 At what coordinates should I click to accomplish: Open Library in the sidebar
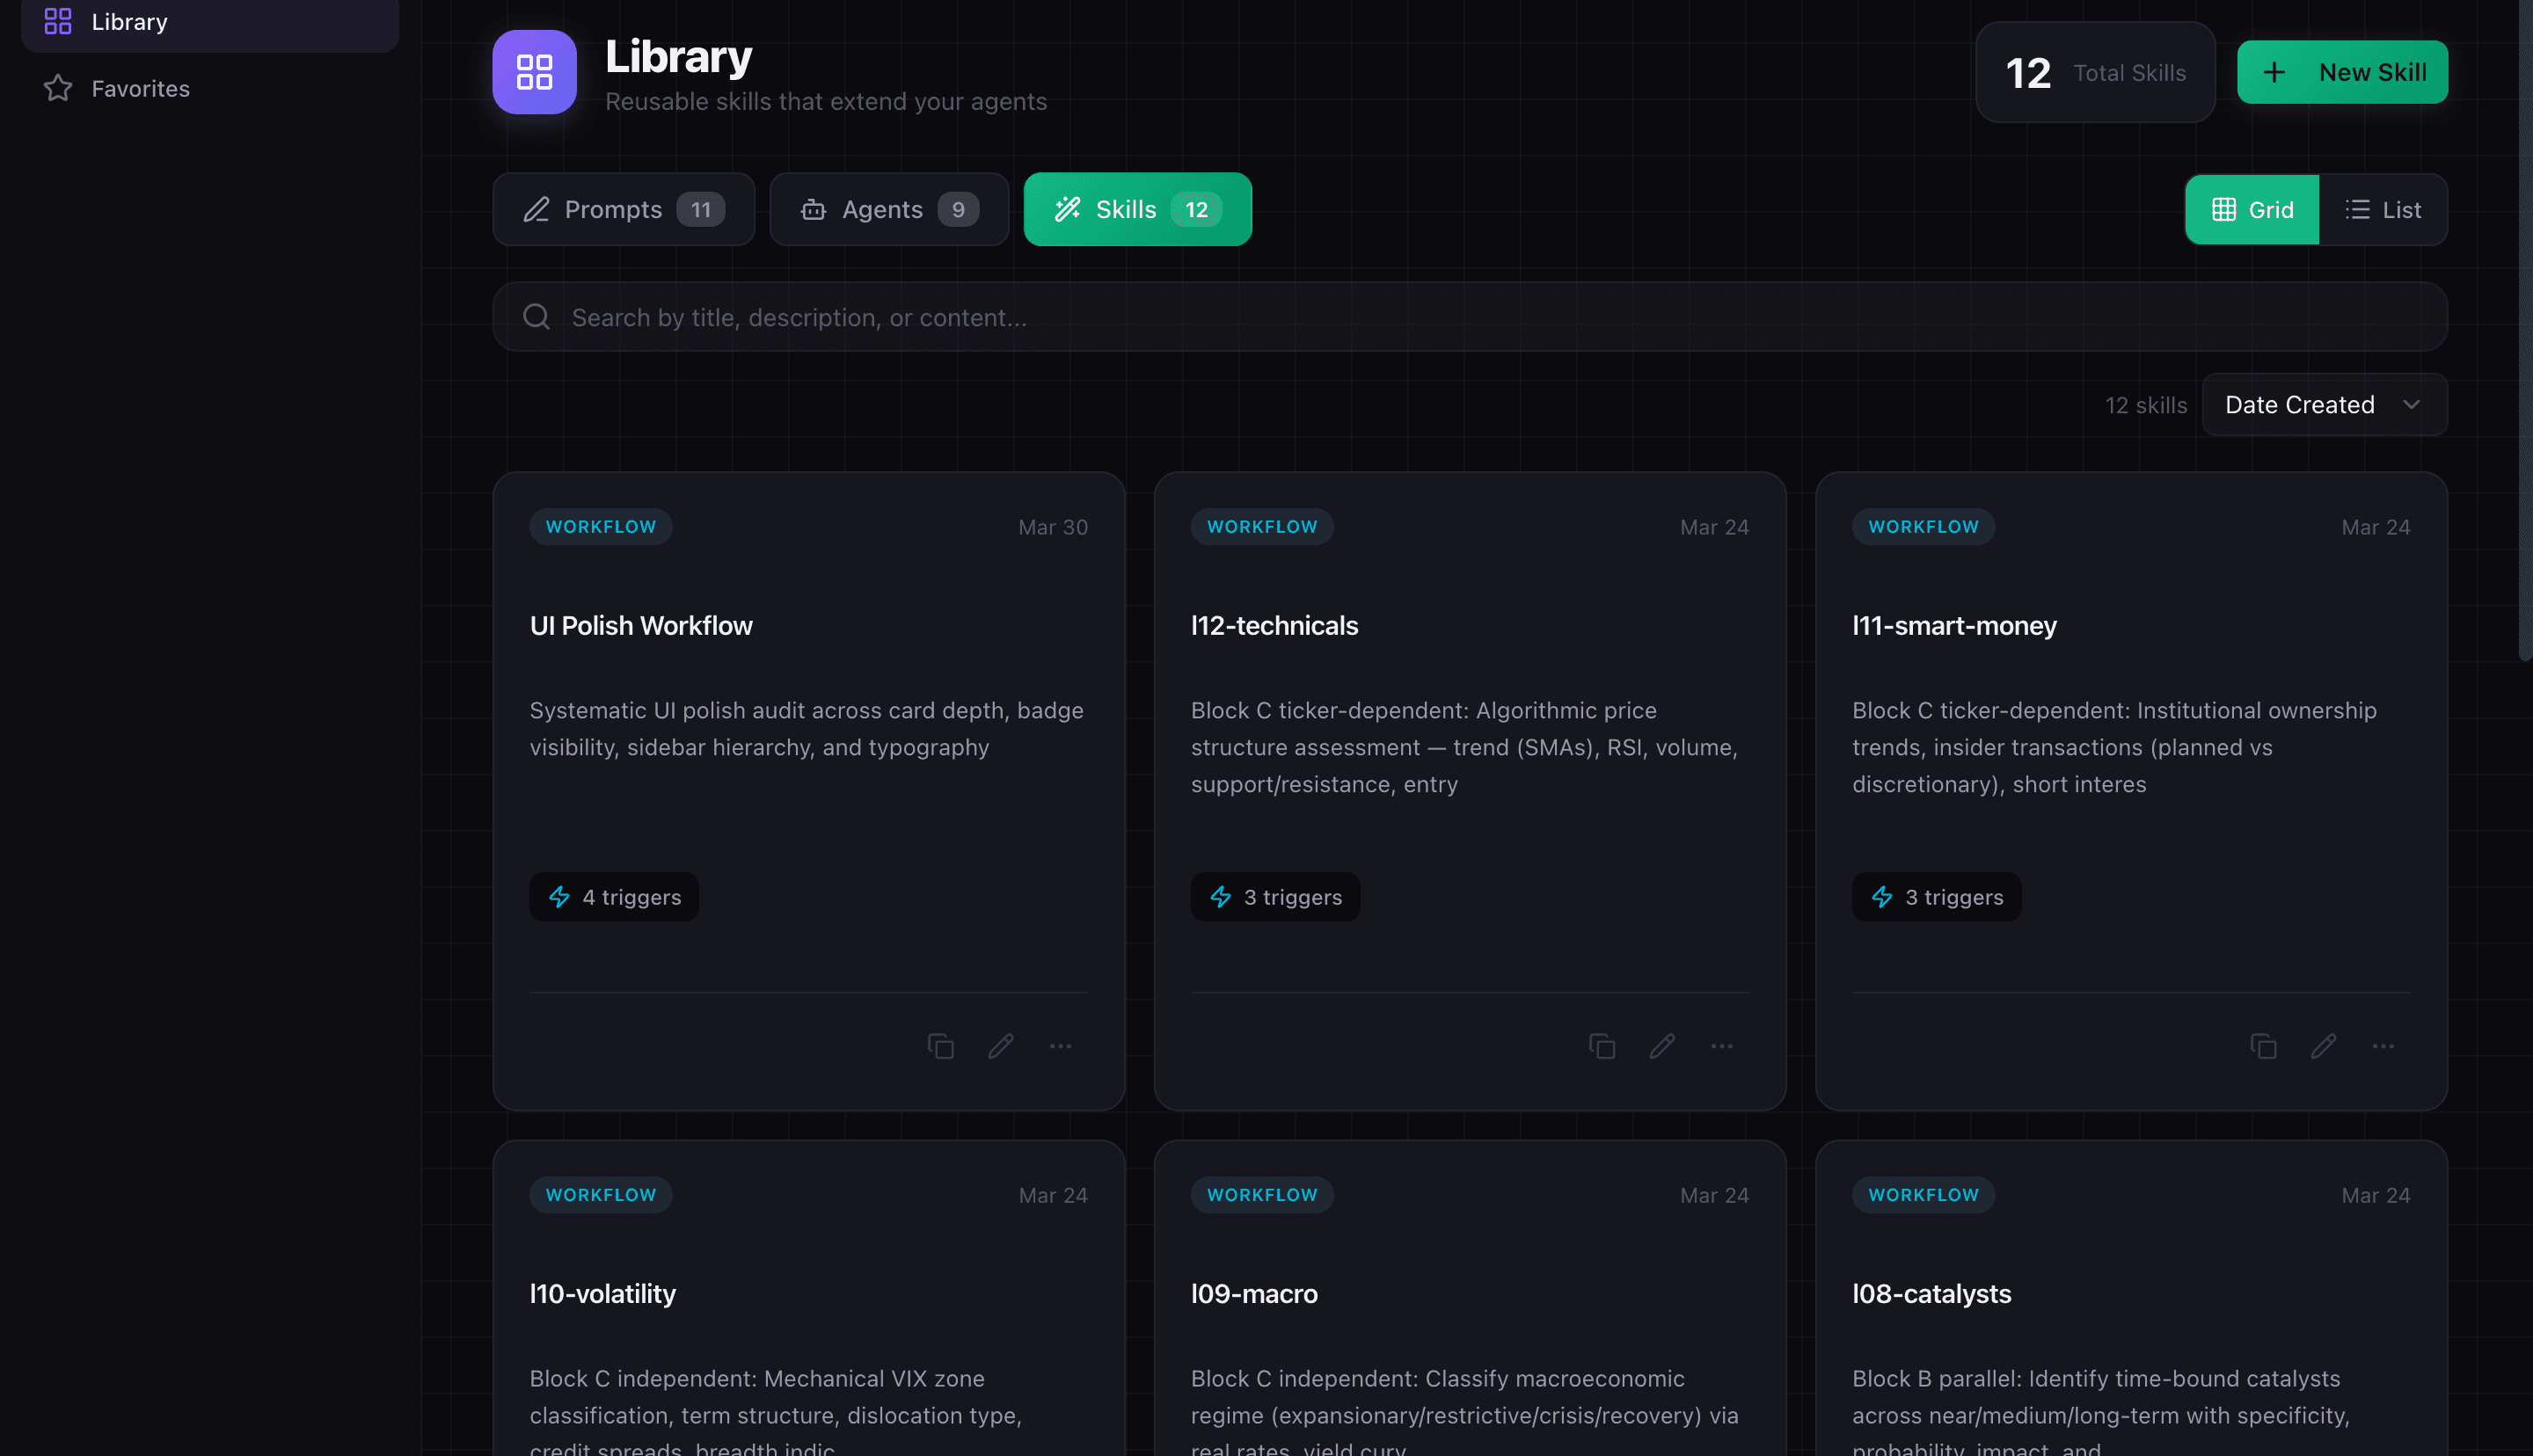pyautogui.click(x=209, y=22)
